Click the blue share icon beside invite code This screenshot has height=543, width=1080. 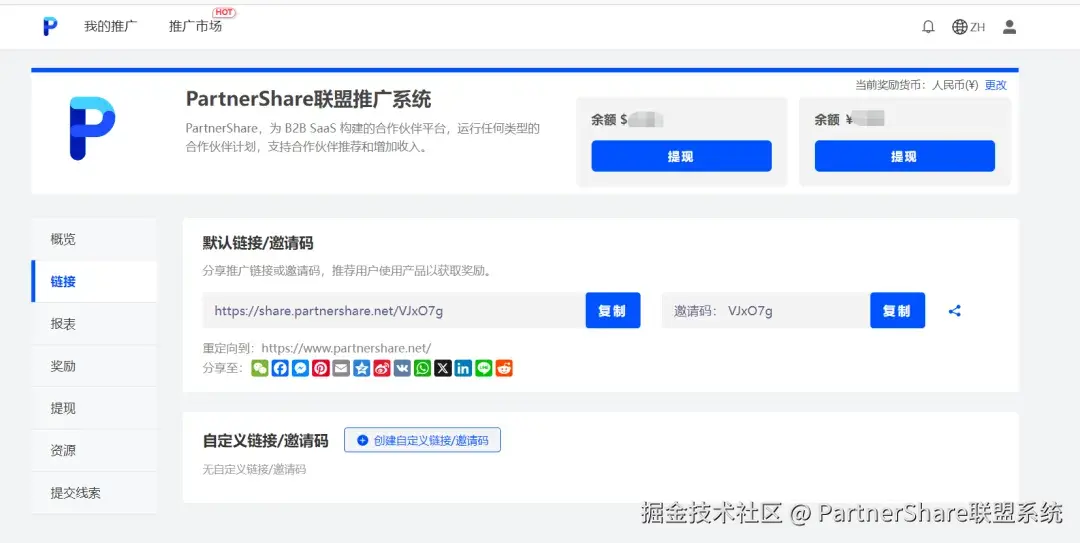click(955, 311)
